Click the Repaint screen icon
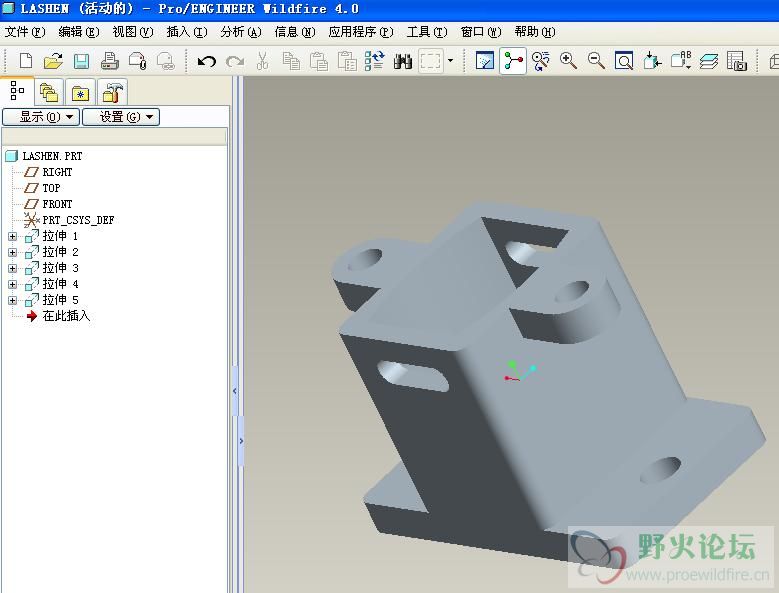The width and height of the screenshot is (779, 593). tap(484, 61)
